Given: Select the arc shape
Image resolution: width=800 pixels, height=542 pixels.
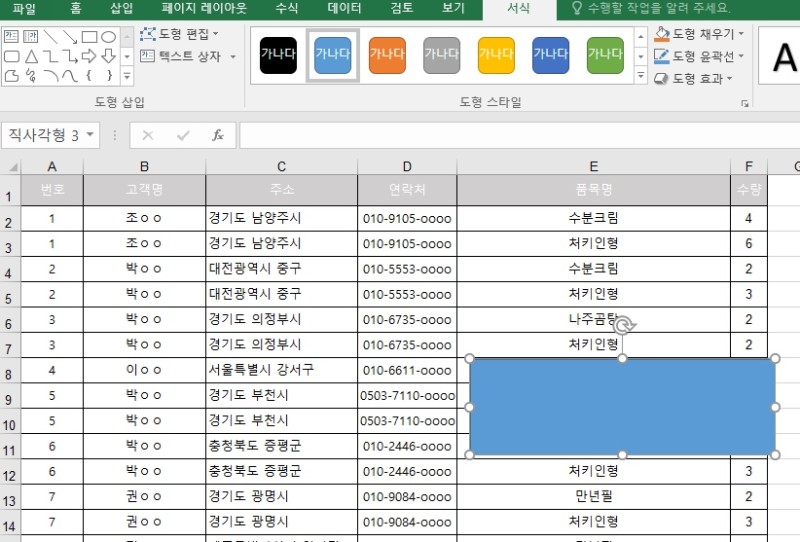Looking at the screenshot, I should (x=50, y=76).
